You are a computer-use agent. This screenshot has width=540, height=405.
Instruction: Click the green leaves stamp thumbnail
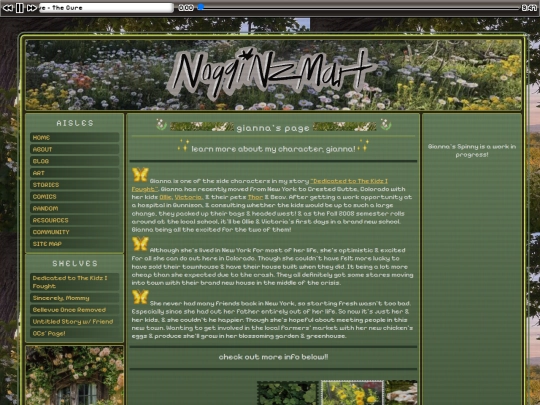[288, 393]
